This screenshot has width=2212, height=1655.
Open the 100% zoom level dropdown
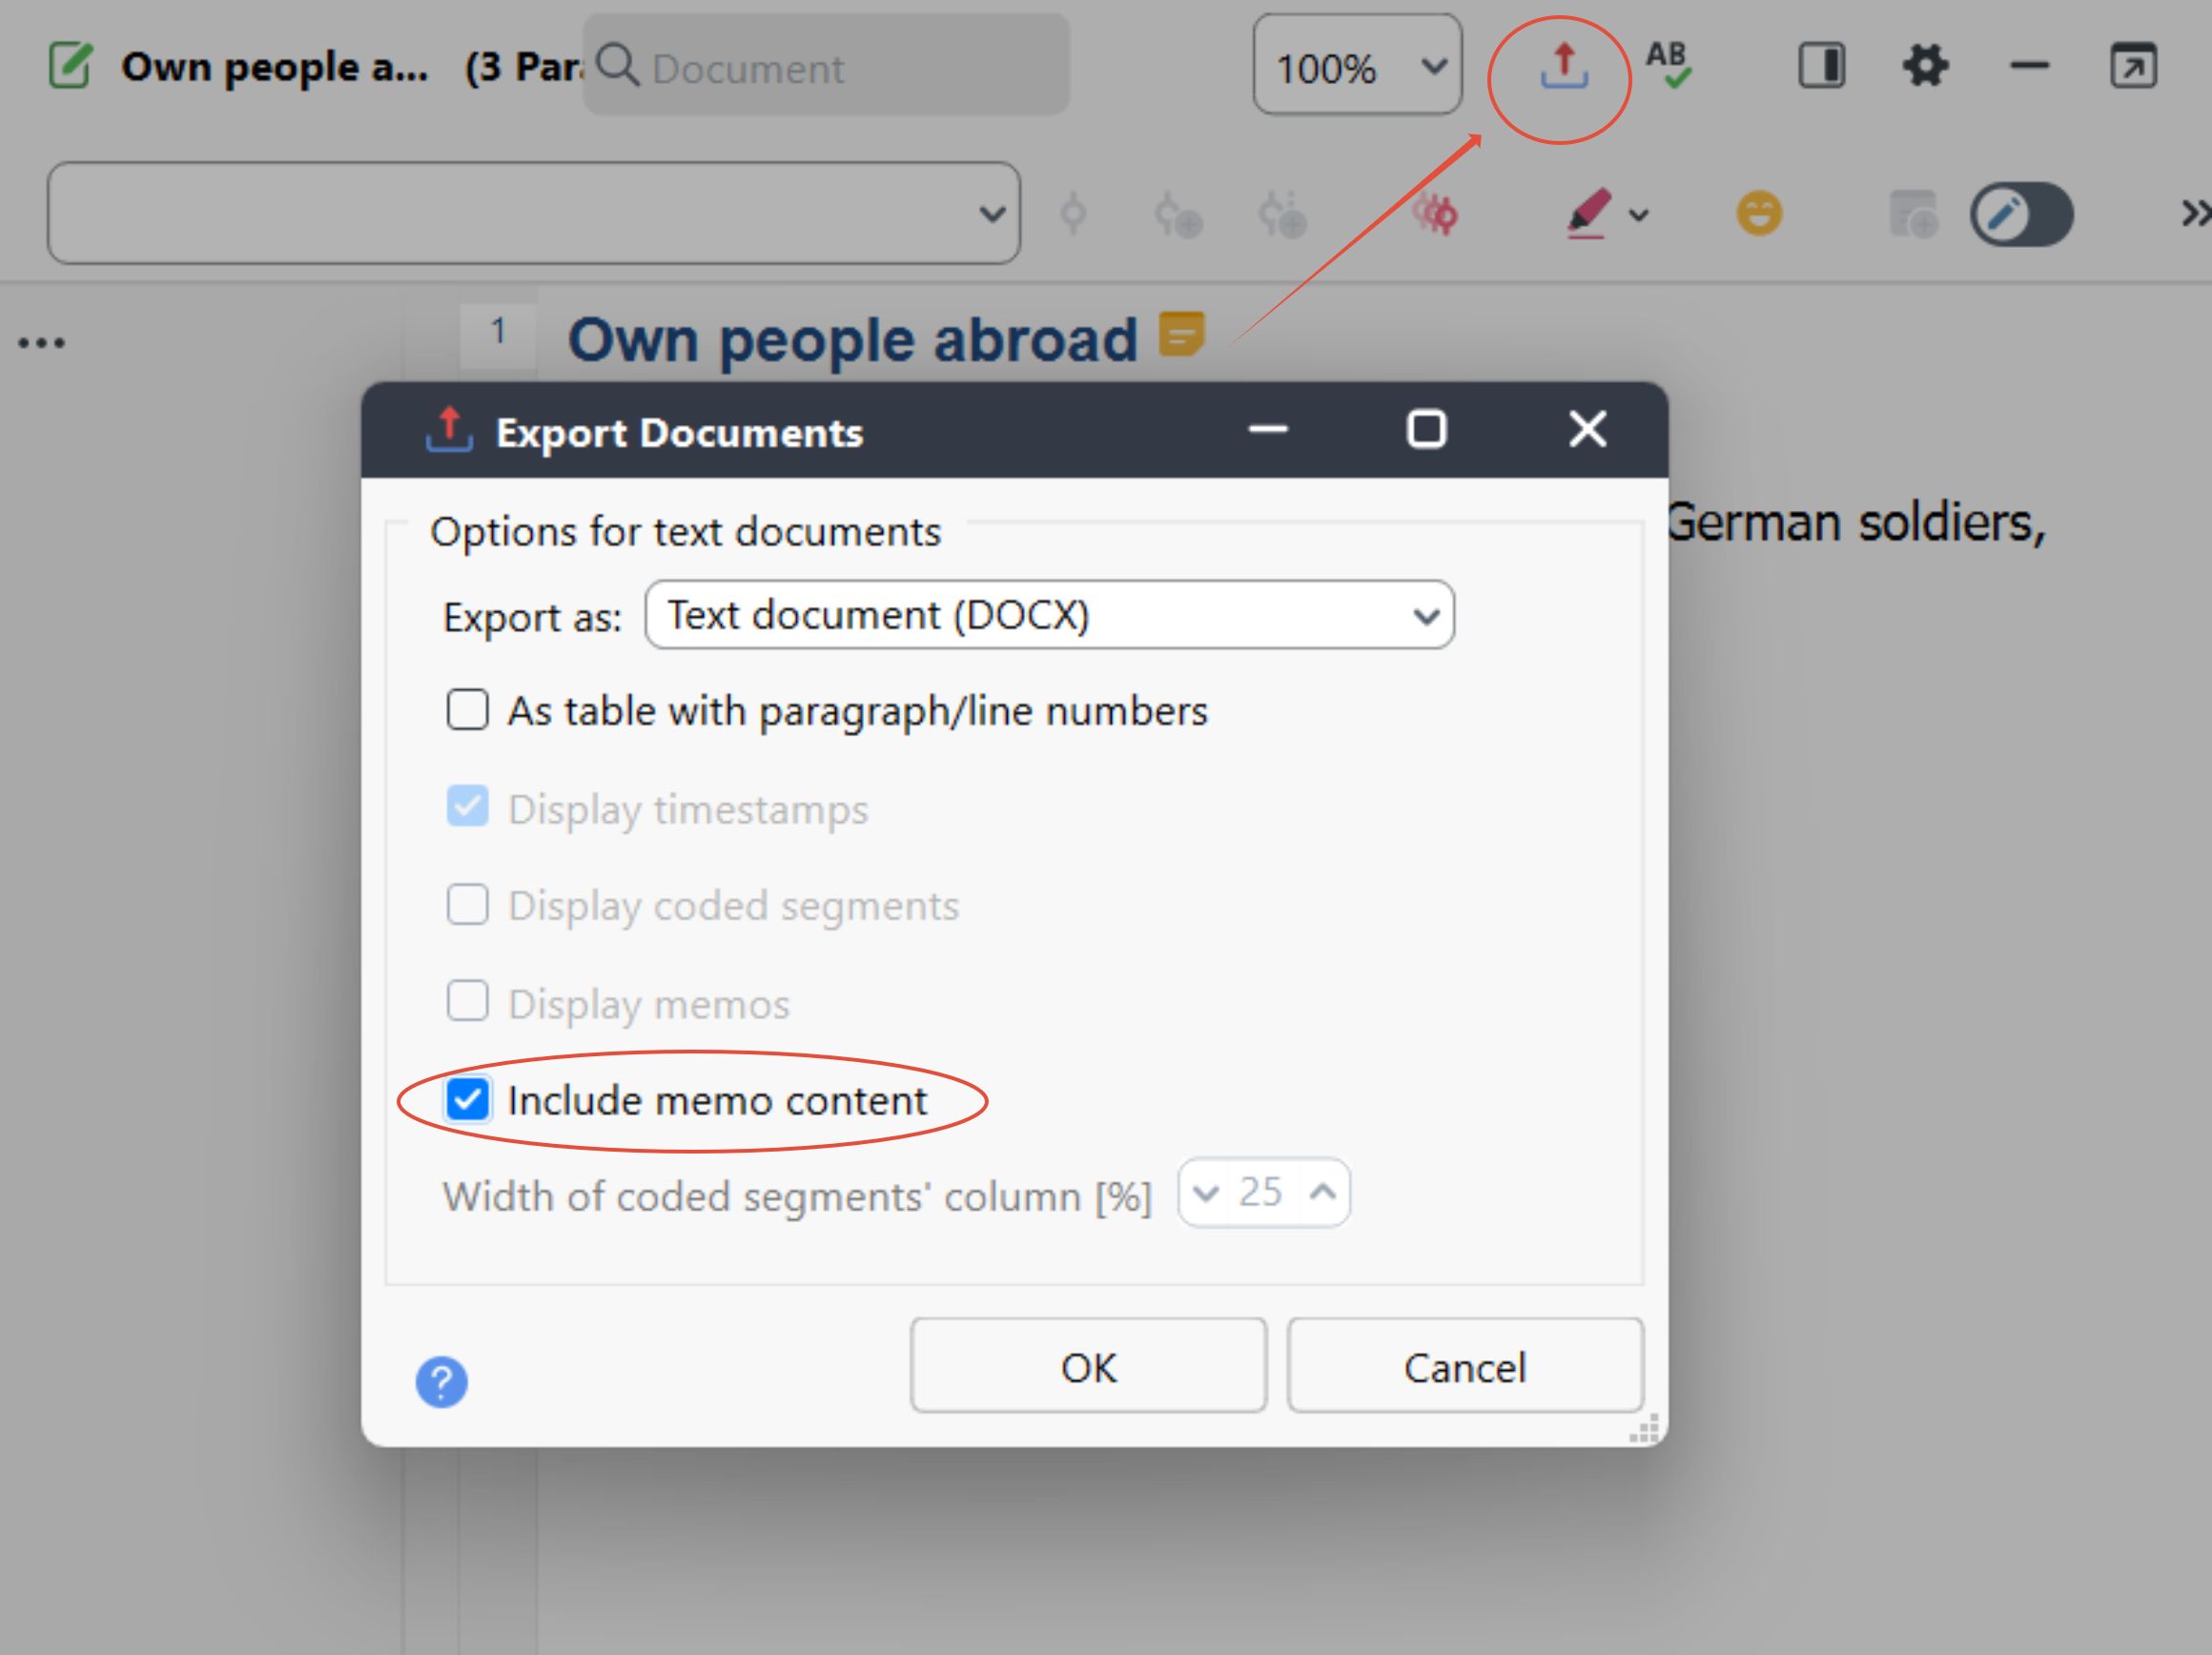(1357, 67)
